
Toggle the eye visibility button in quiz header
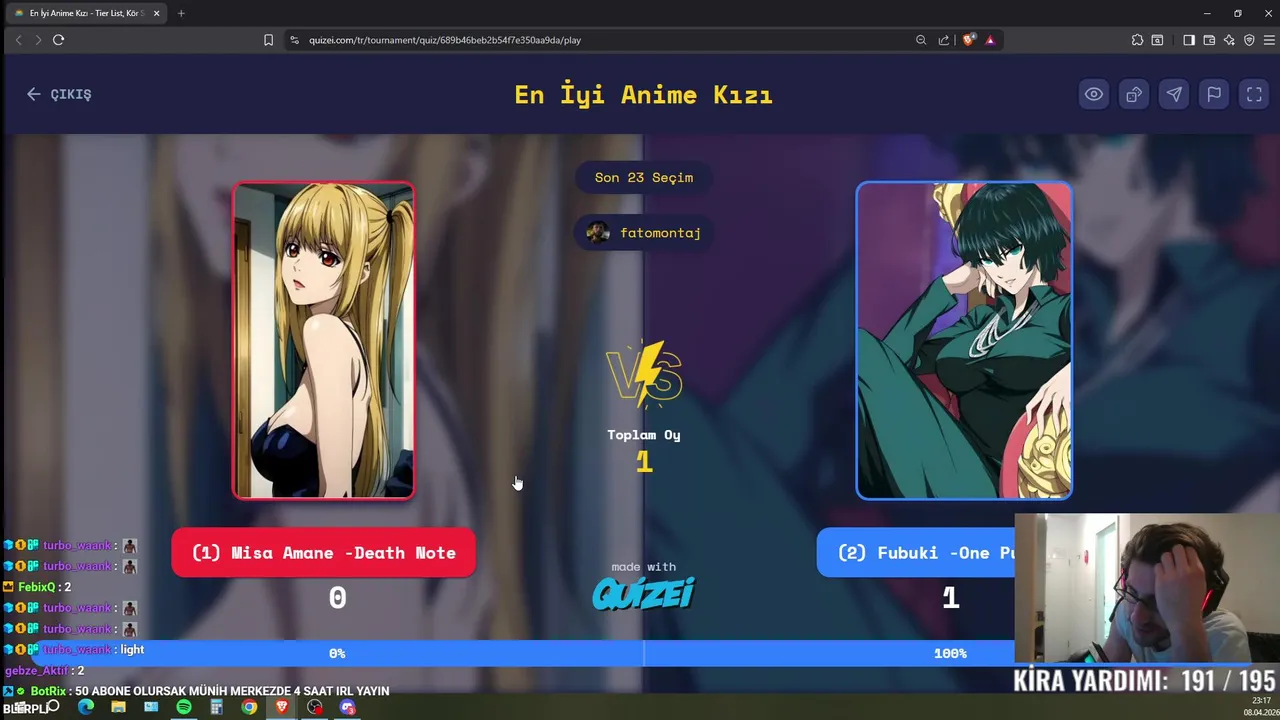1094,94
